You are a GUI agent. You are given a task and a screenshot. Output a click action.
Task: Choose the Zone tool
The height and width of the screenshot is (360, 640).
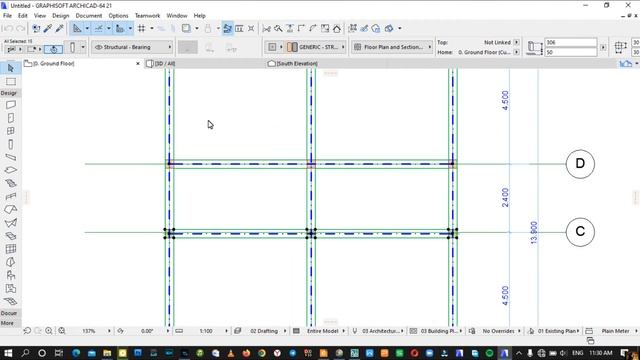(11, 288)
